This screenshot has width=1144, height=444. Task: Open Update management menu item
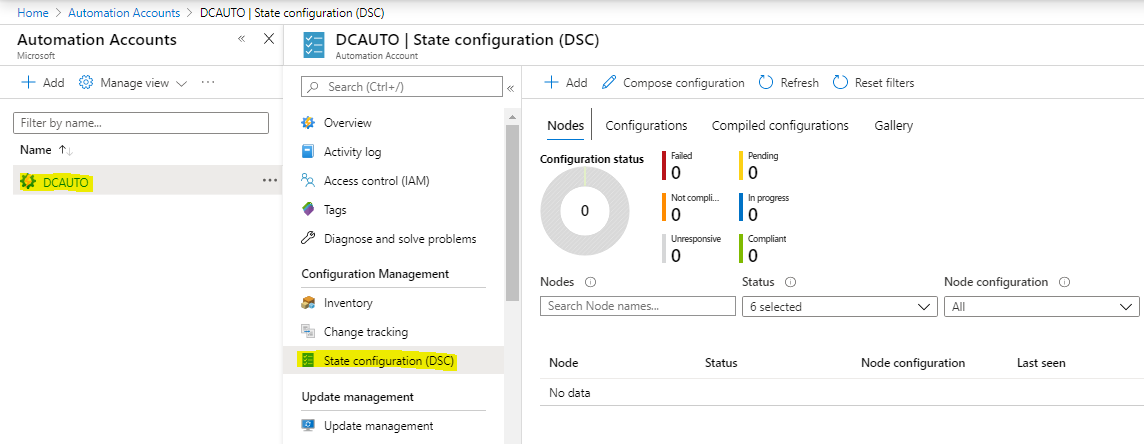click(378, 426)
